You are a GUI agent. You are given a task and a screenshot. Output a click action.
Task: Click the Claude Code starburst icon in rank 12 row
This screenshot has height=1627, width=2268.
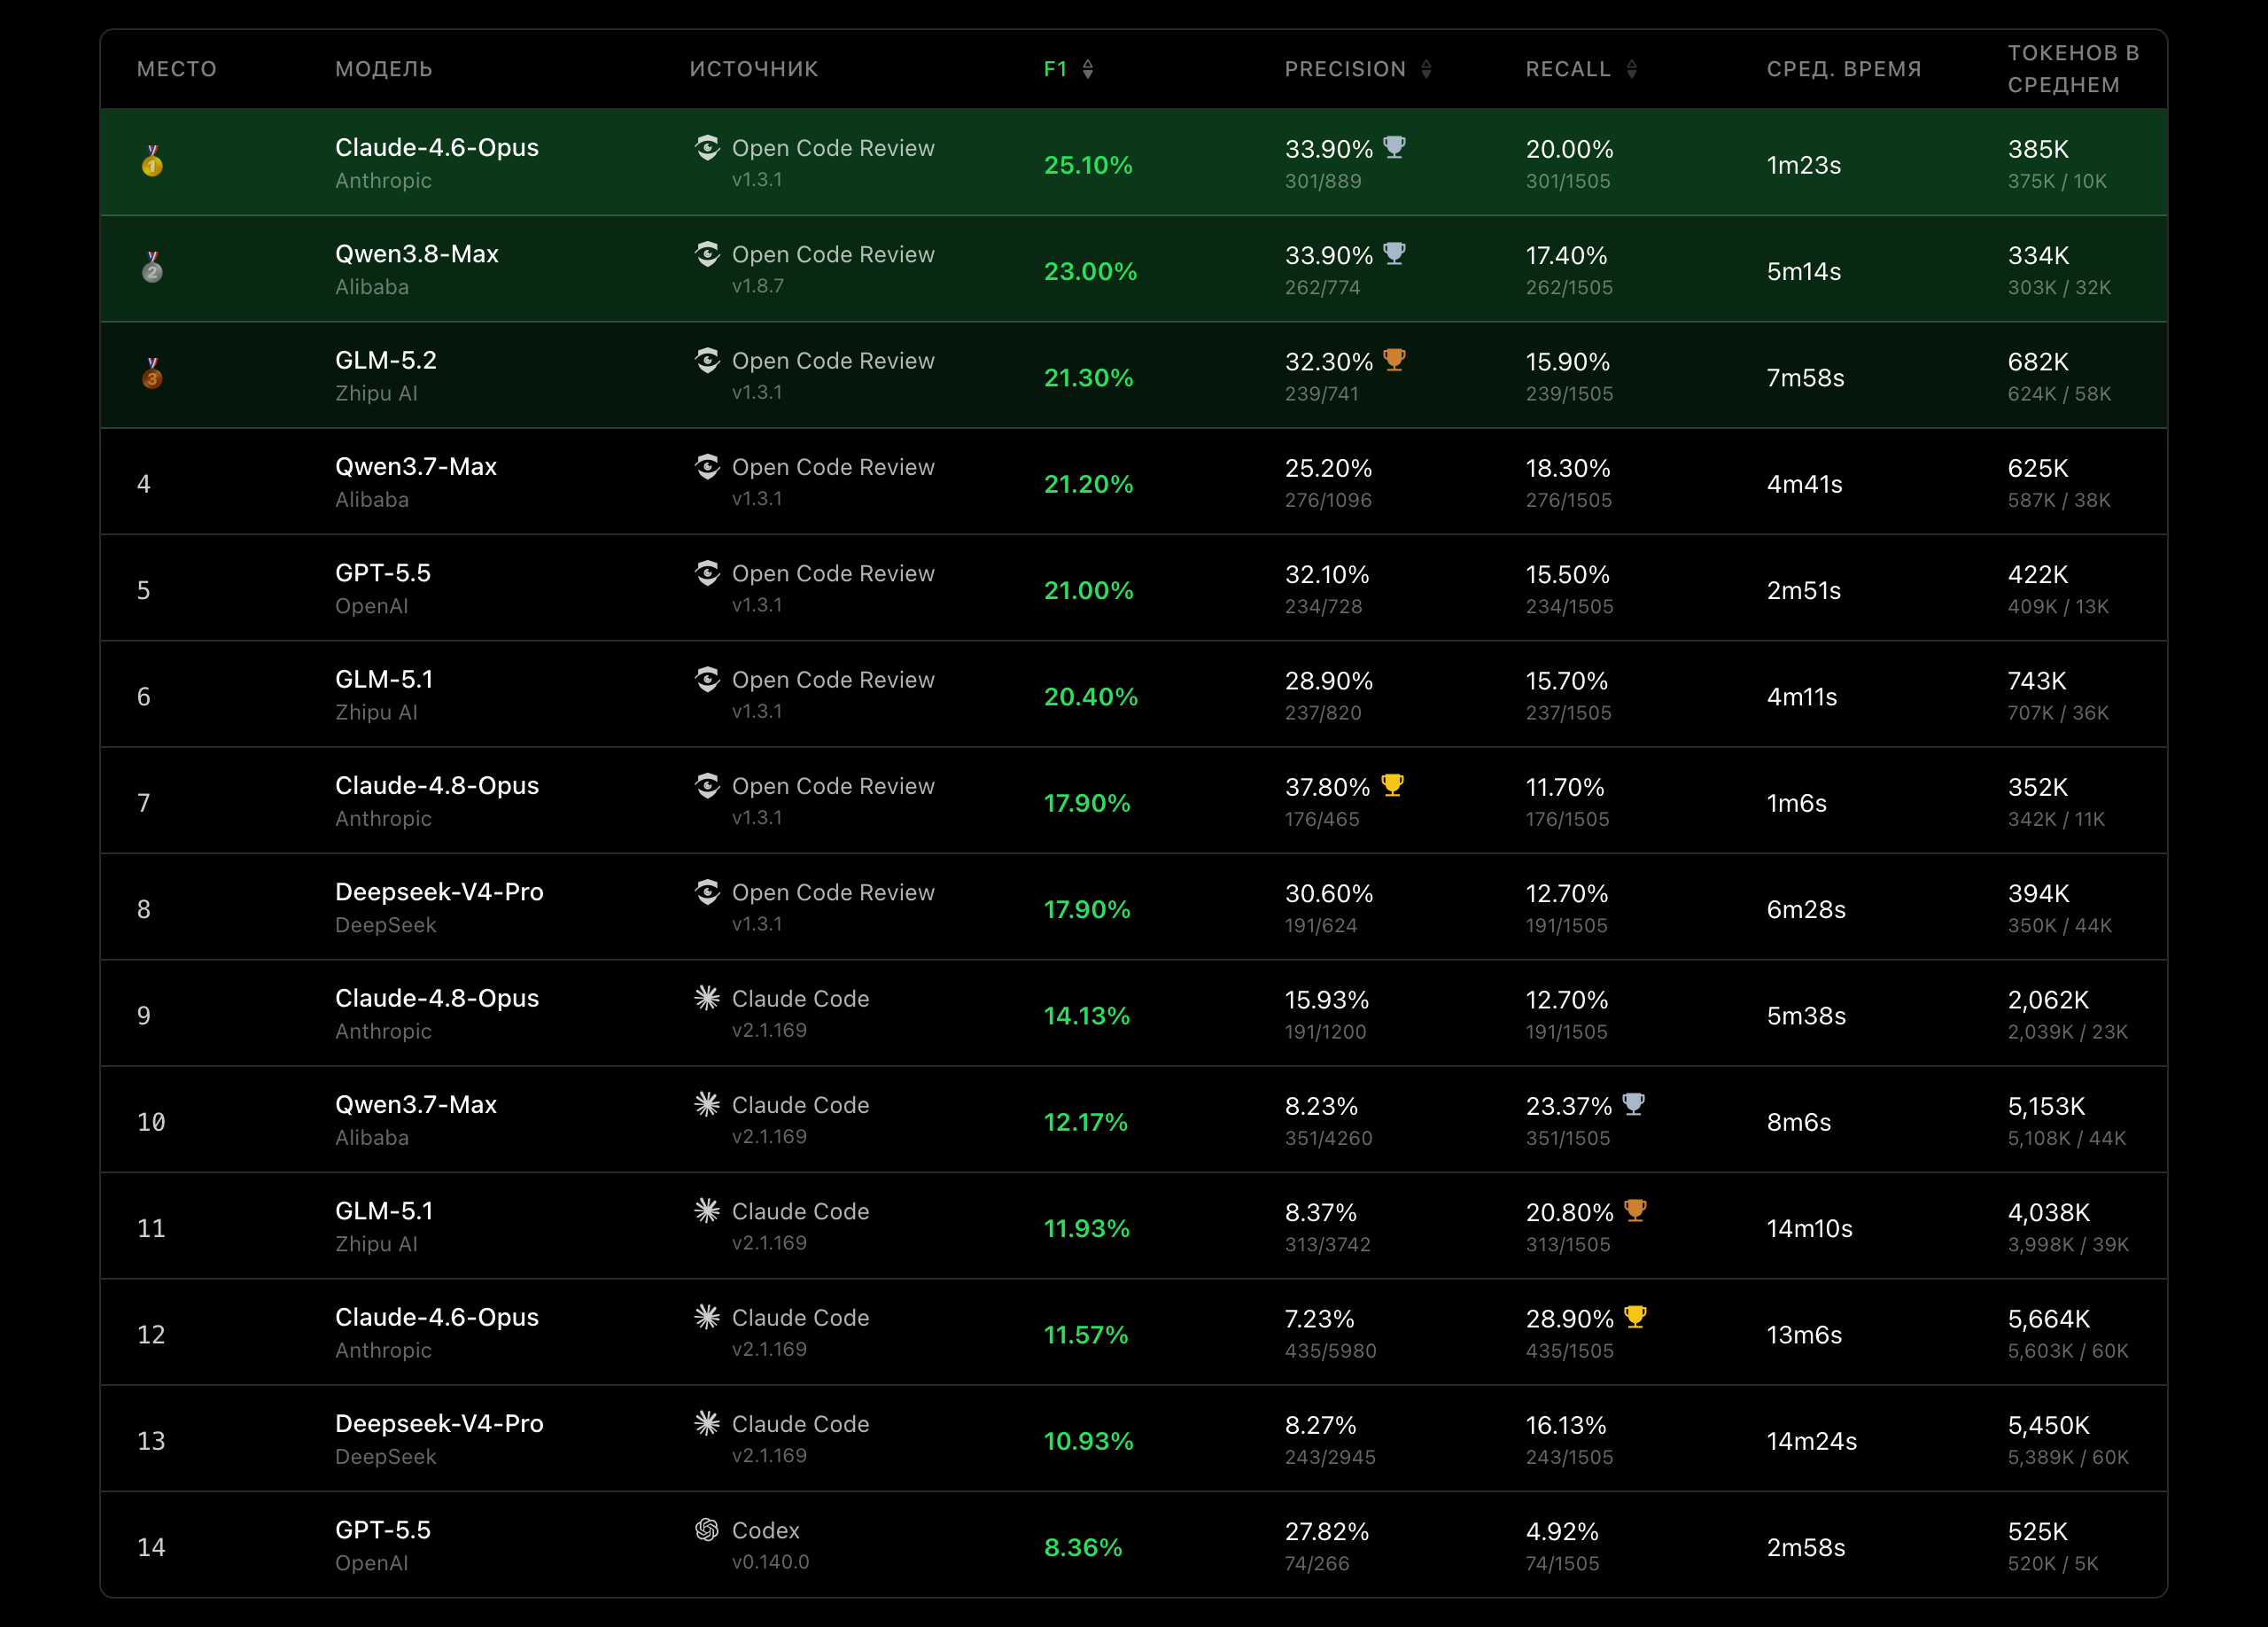(707, 1317)
